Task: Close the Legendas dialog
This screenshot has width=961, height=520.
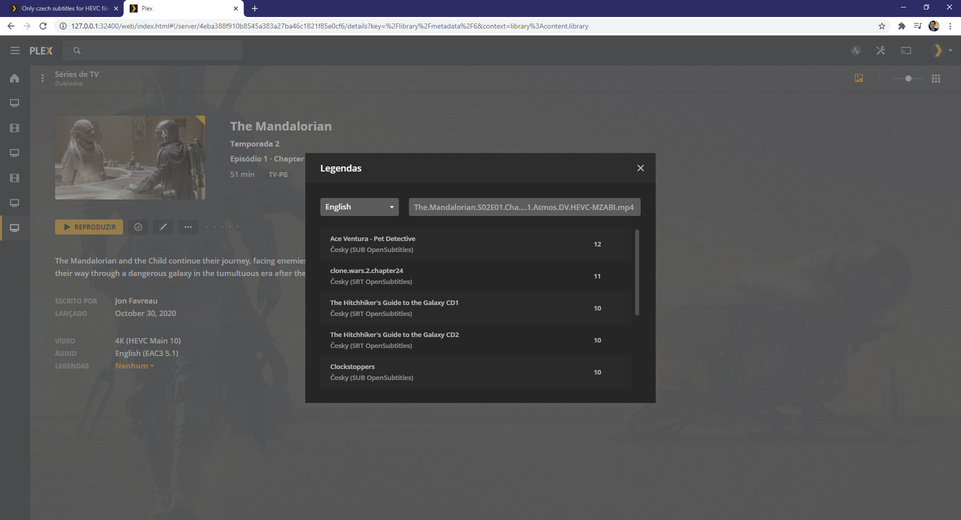Action: [640, 168]
